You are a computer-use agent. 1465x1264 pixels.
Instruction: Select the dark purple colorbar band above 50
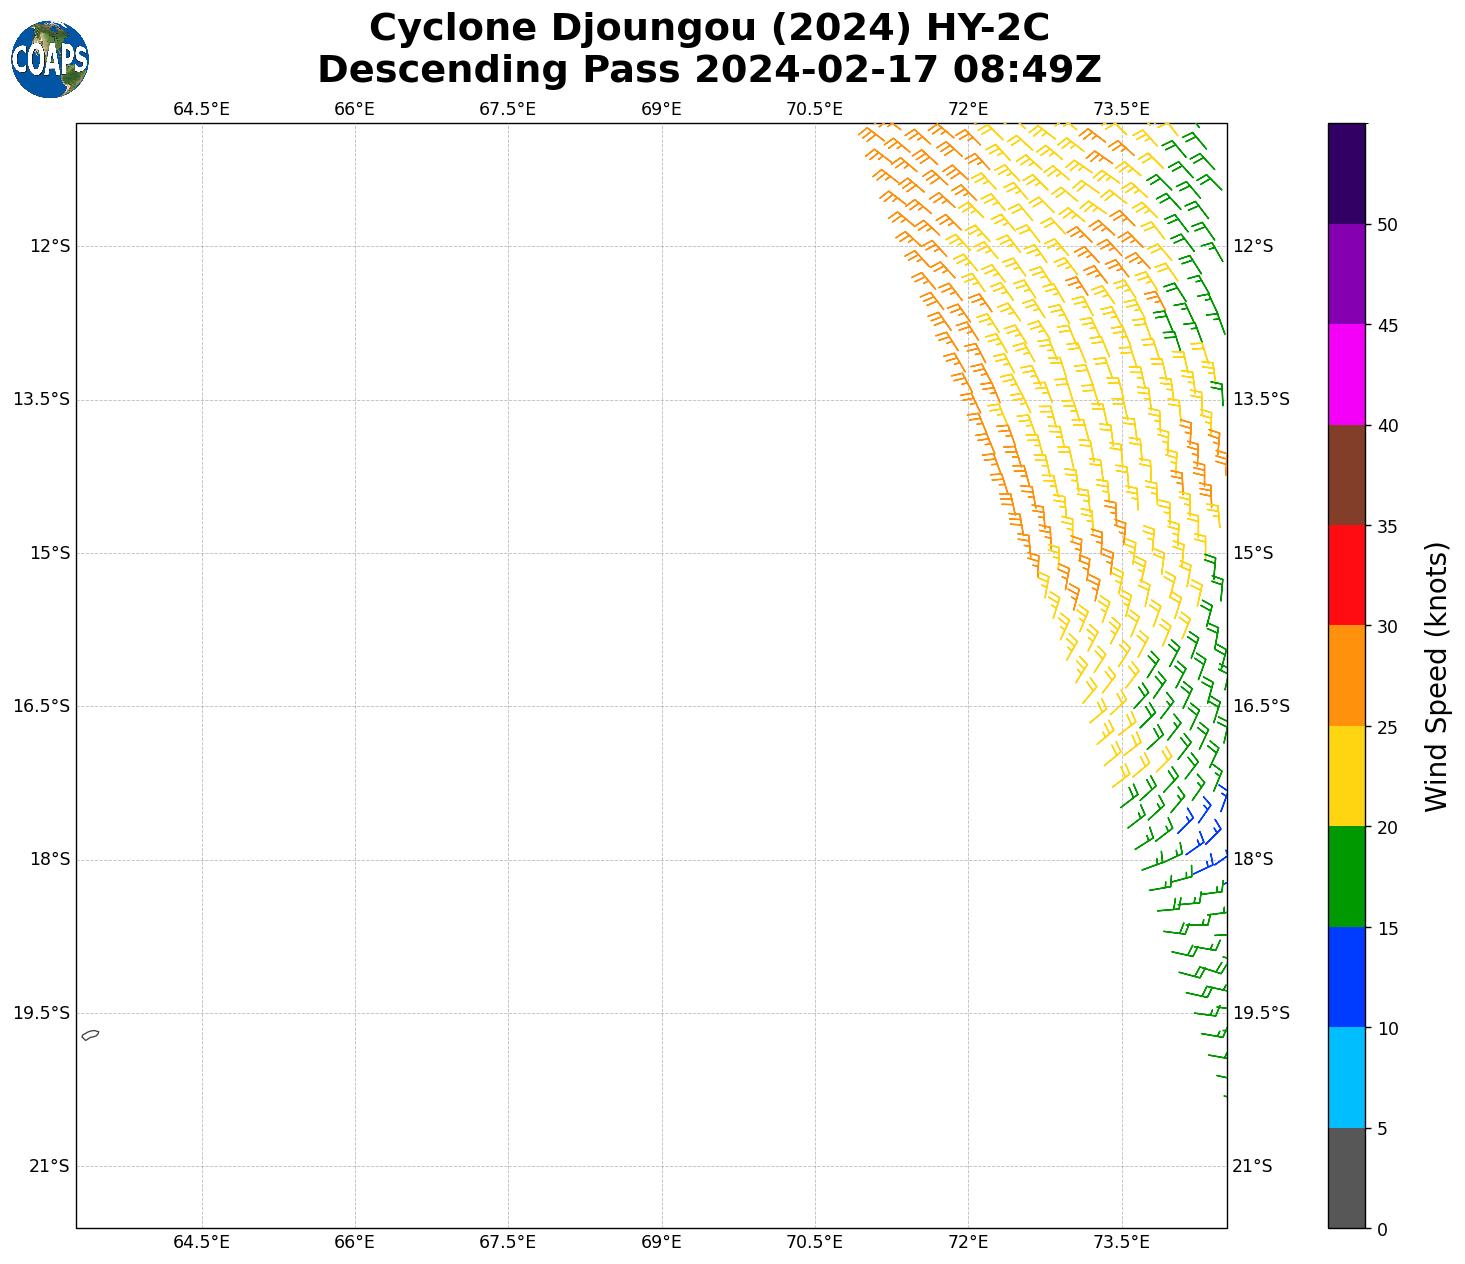point(1346,173)
